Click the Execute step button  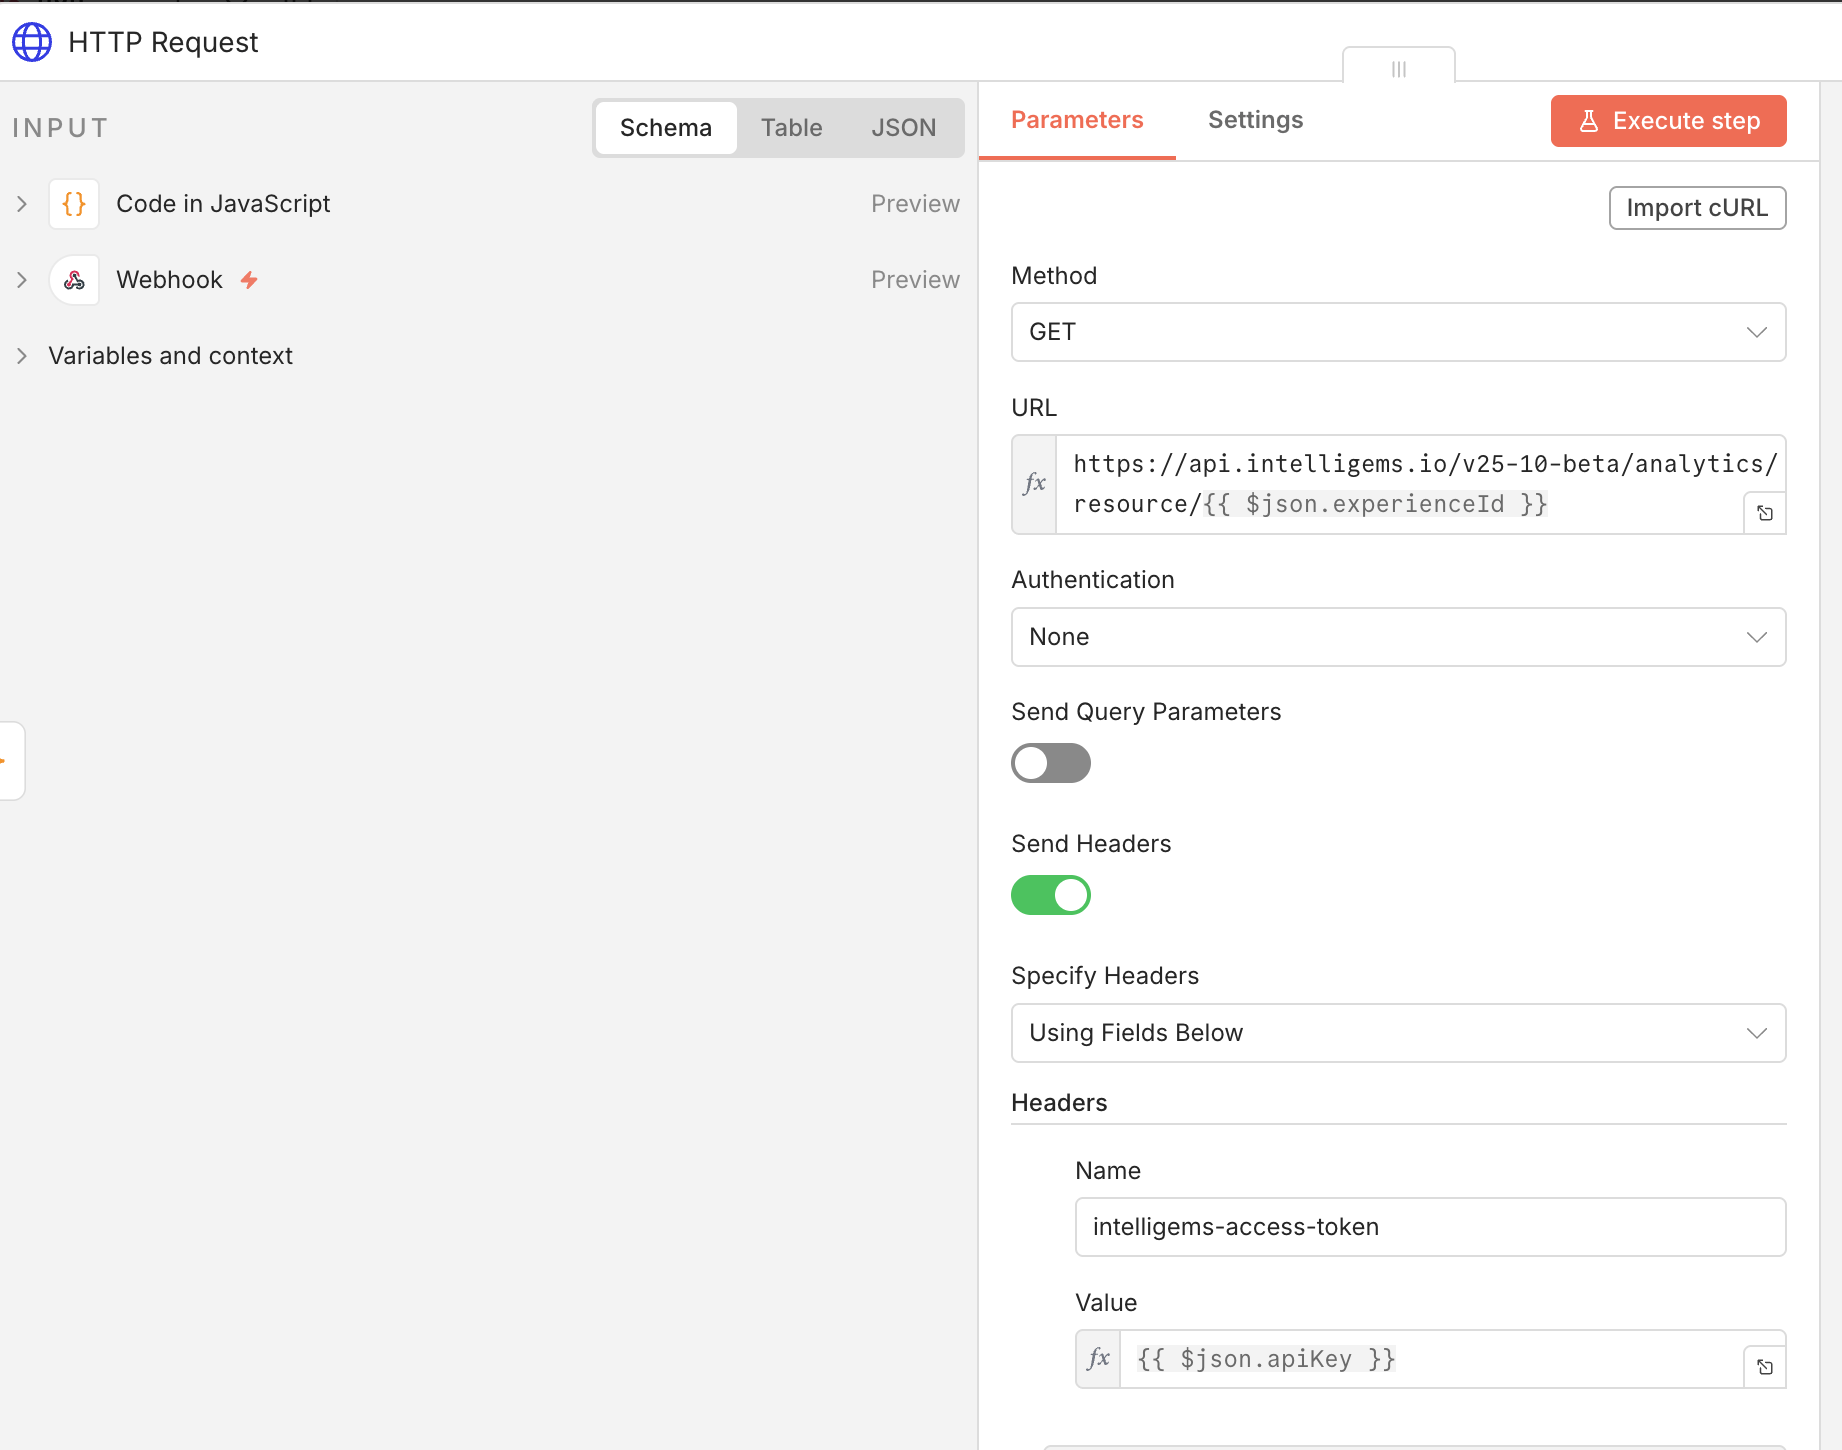(x=1668, y=121)
